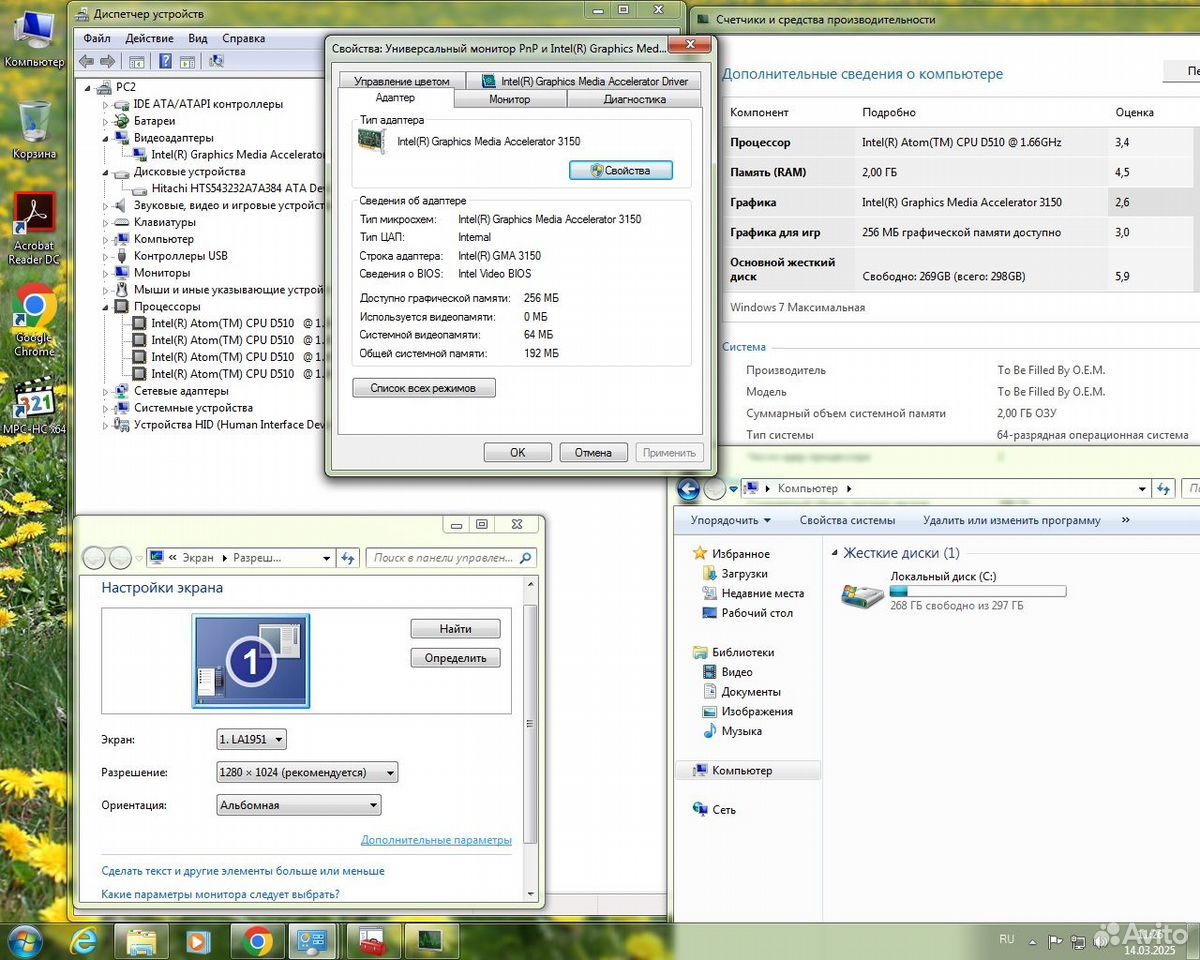Click the performance monitor taskbar icon
This screenshot has height=960, width=1200.
click(431, 941)
